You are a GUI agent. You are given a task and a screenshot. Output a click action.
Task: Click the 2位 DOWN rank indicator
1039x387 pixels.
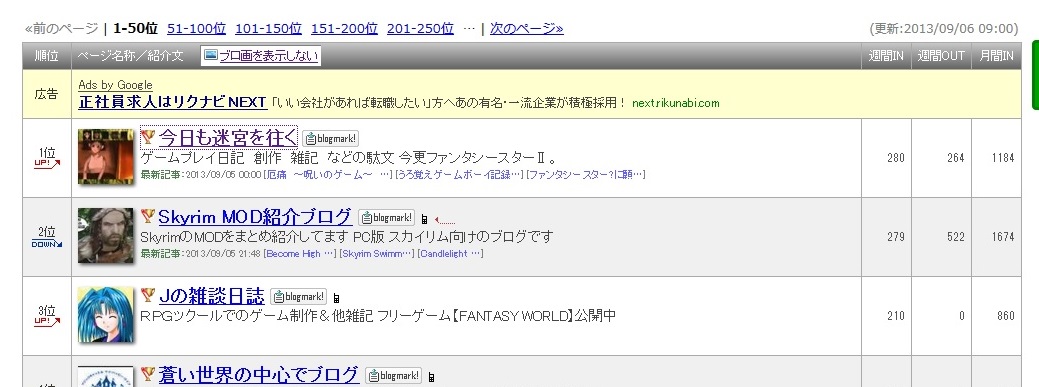click(46, 237)
